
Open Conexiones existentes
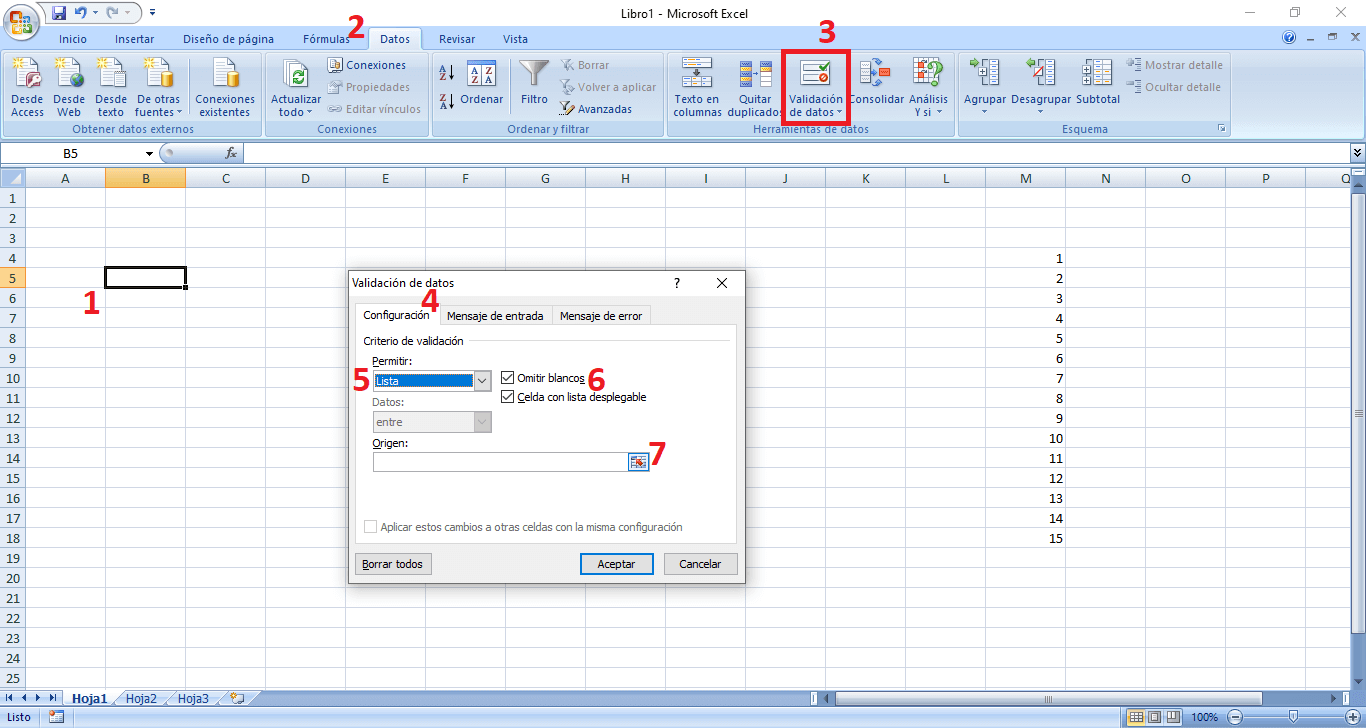[x=225, y=88]
